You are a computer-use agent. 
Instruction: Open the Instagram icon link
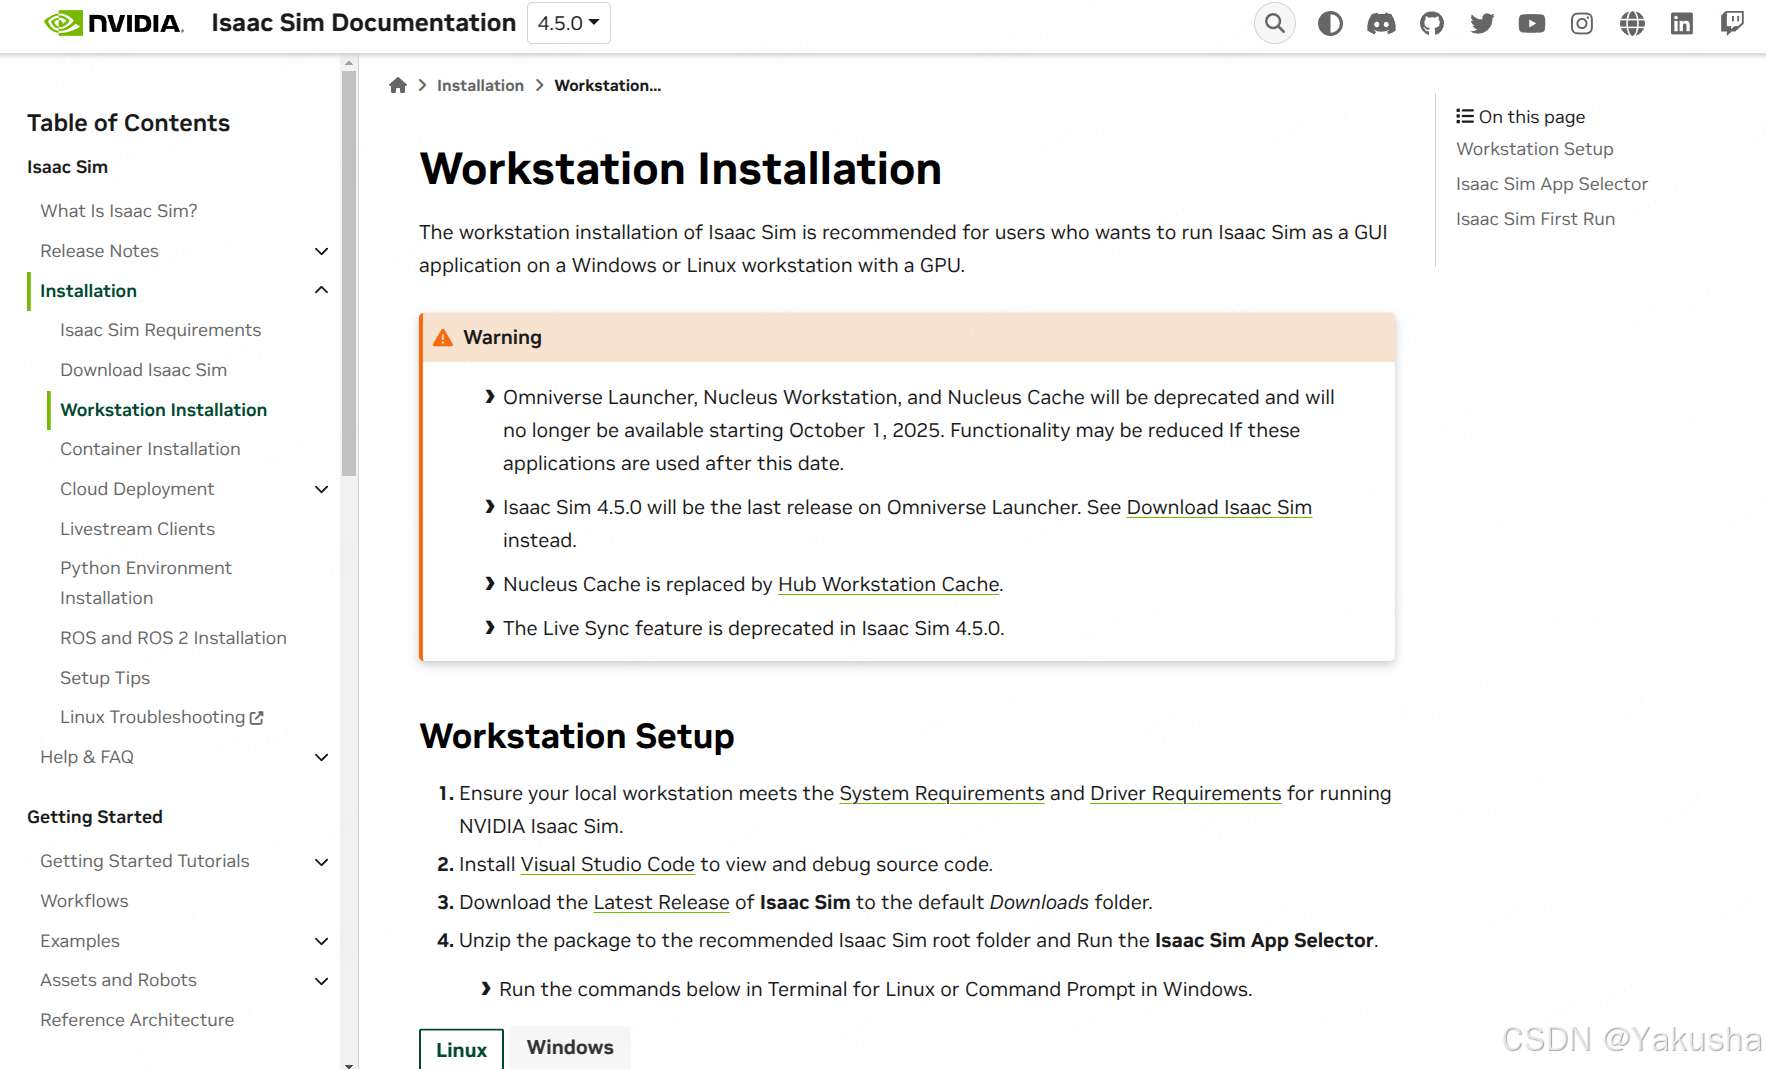pyautogui.click(x=1582, y=23)
